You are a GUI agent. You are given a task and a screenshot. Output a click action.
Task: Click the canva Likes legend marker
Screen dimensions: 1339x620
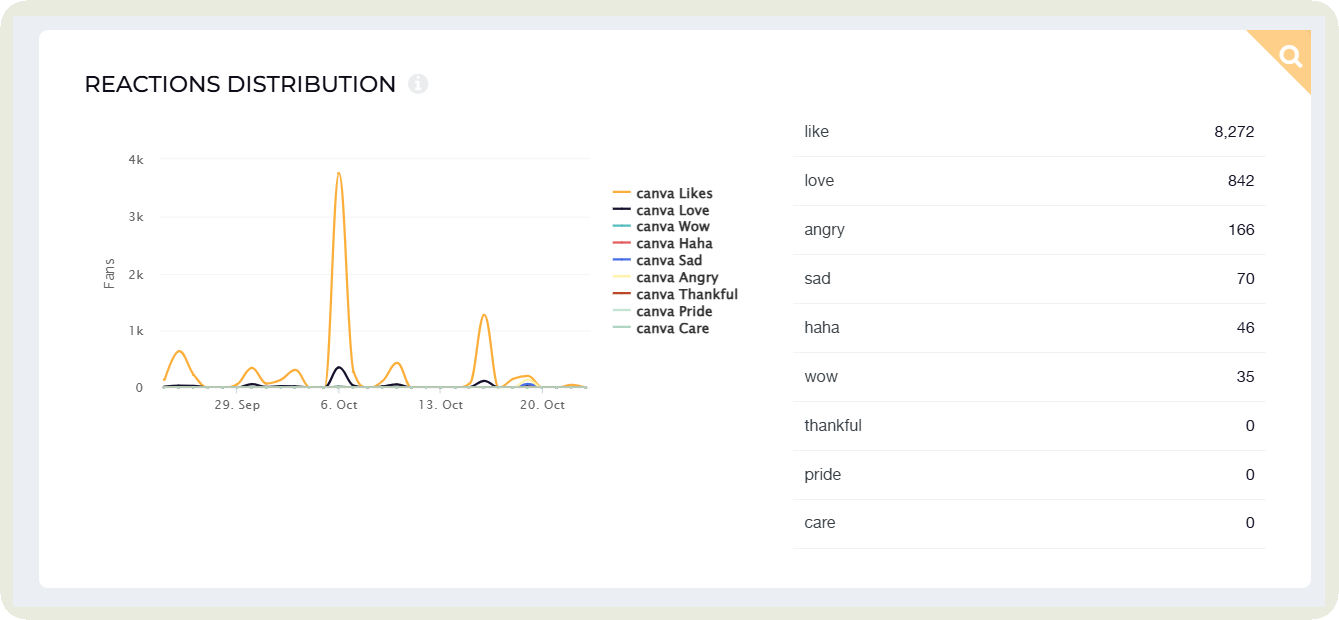(x=620, y=193)
